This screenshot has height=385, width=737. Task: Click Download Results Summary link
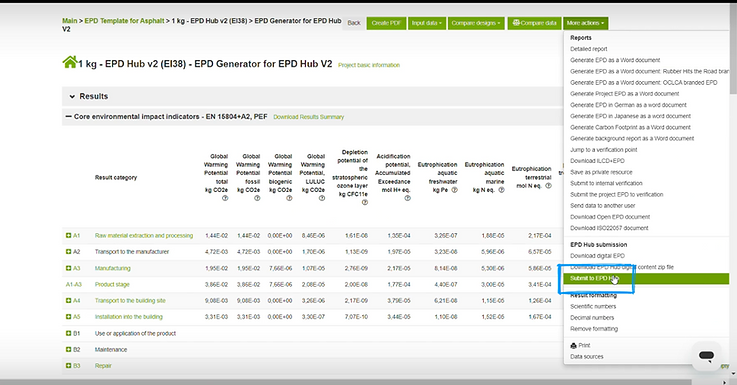(308, 117)
